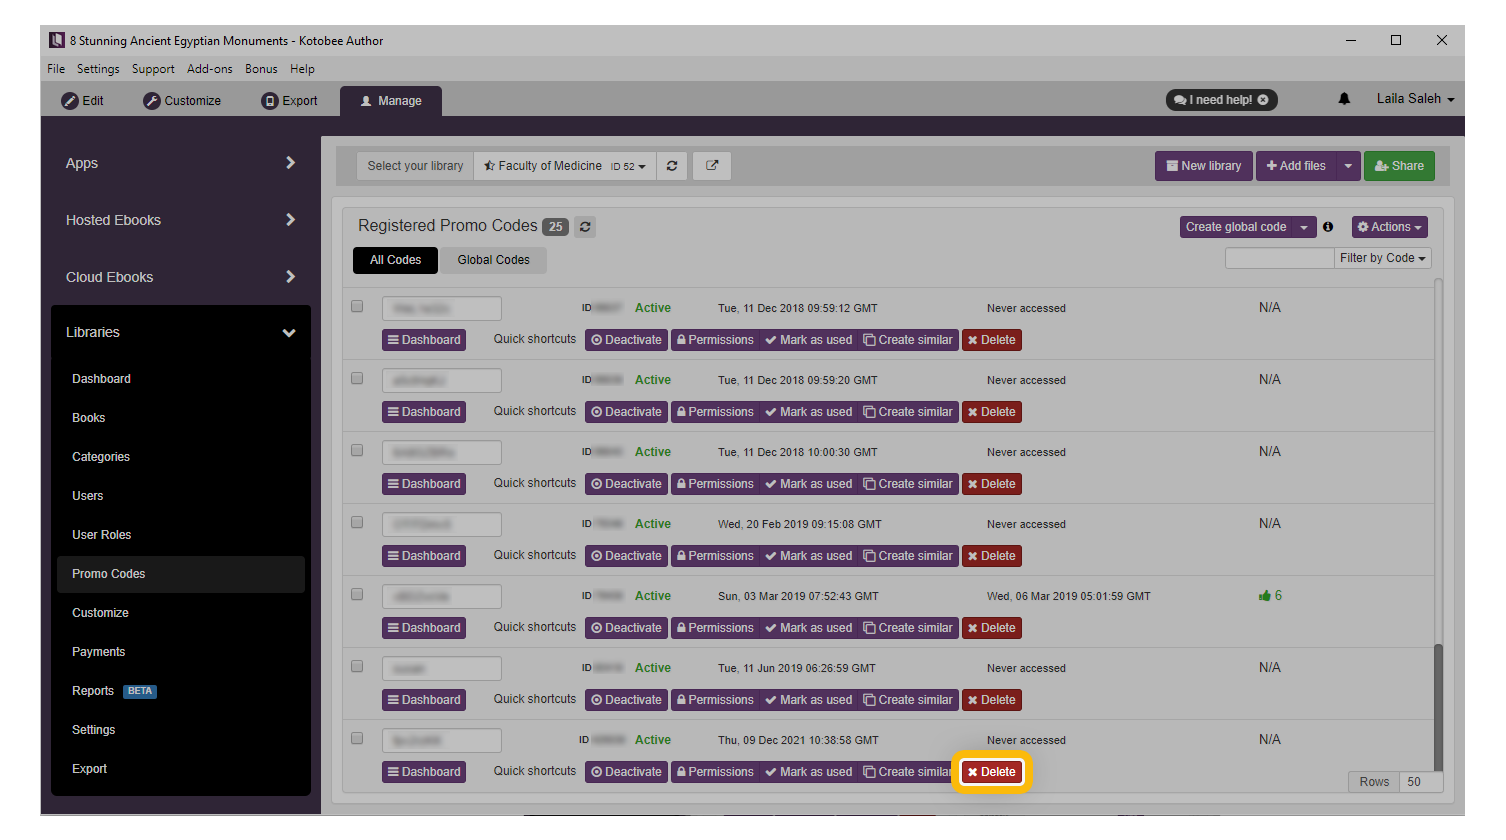
Task: Deactivate the 11 Dec 2018 09:59:20 code
Action: (x=626, y=412)
